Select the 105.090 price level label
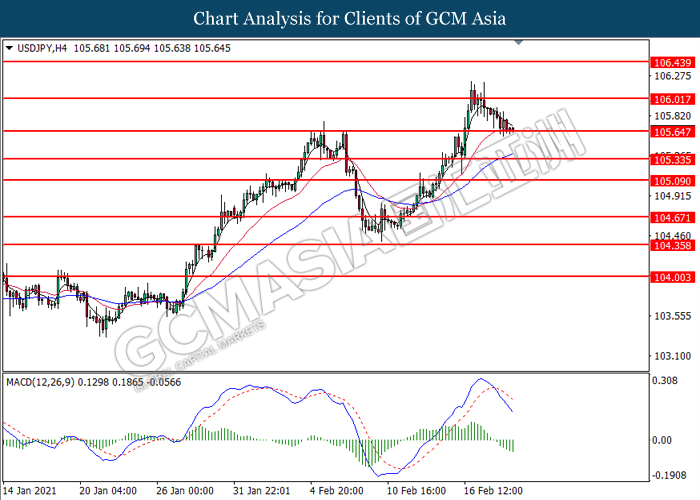 (x=672, y=181)
